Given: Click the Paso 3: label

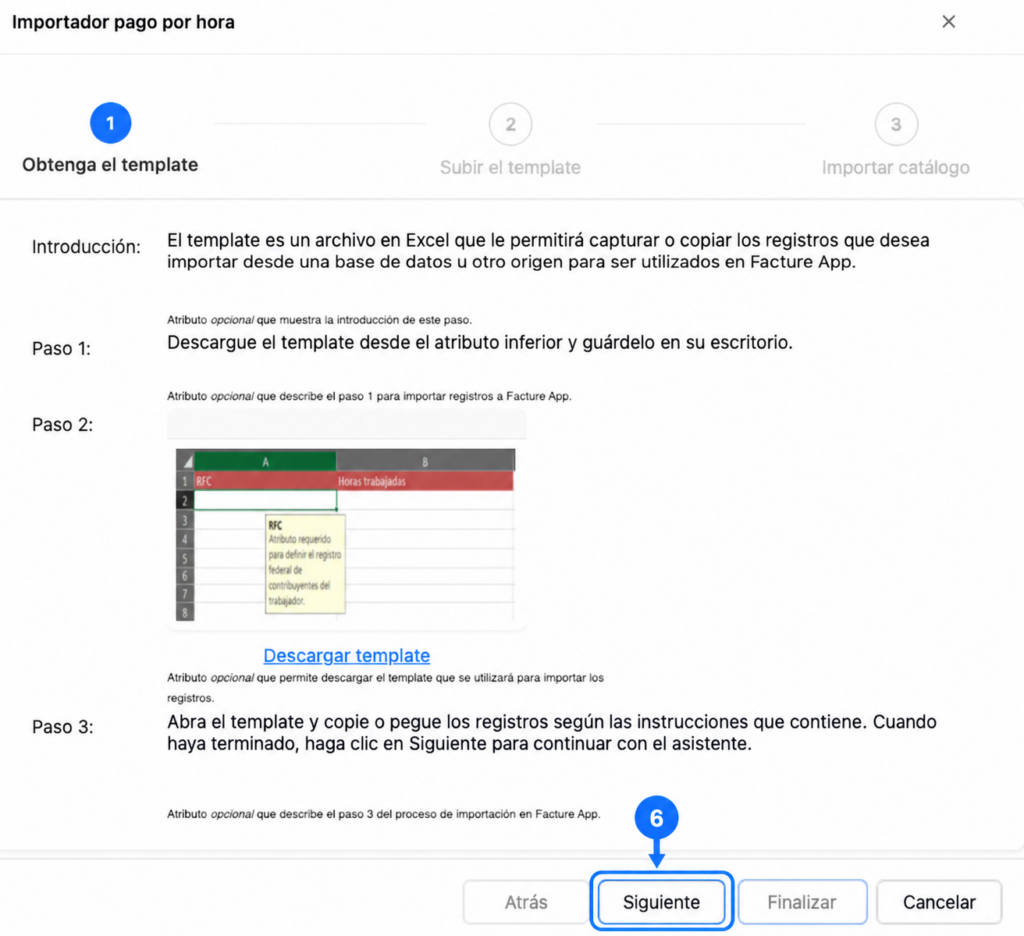Looking at the screenshot, I should [63, 727].
